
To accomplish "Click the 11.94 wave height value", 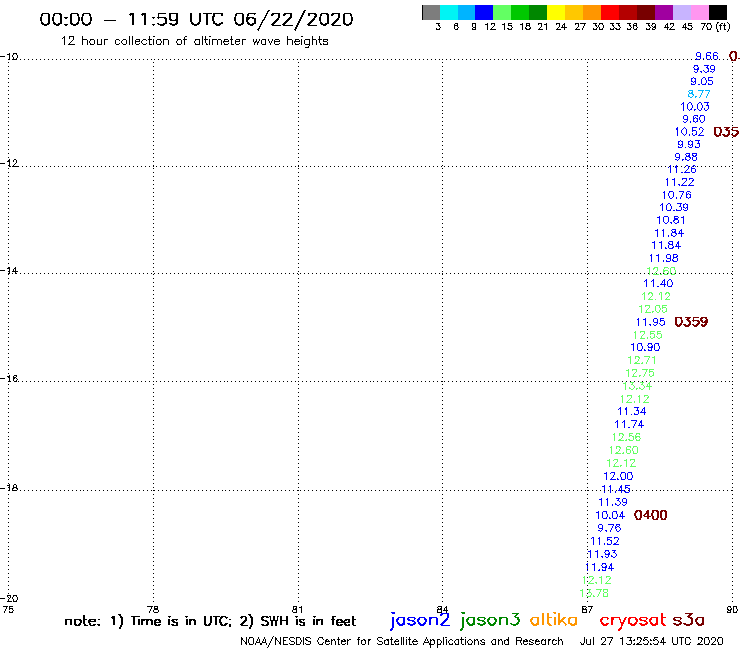I will coord(599,567).
